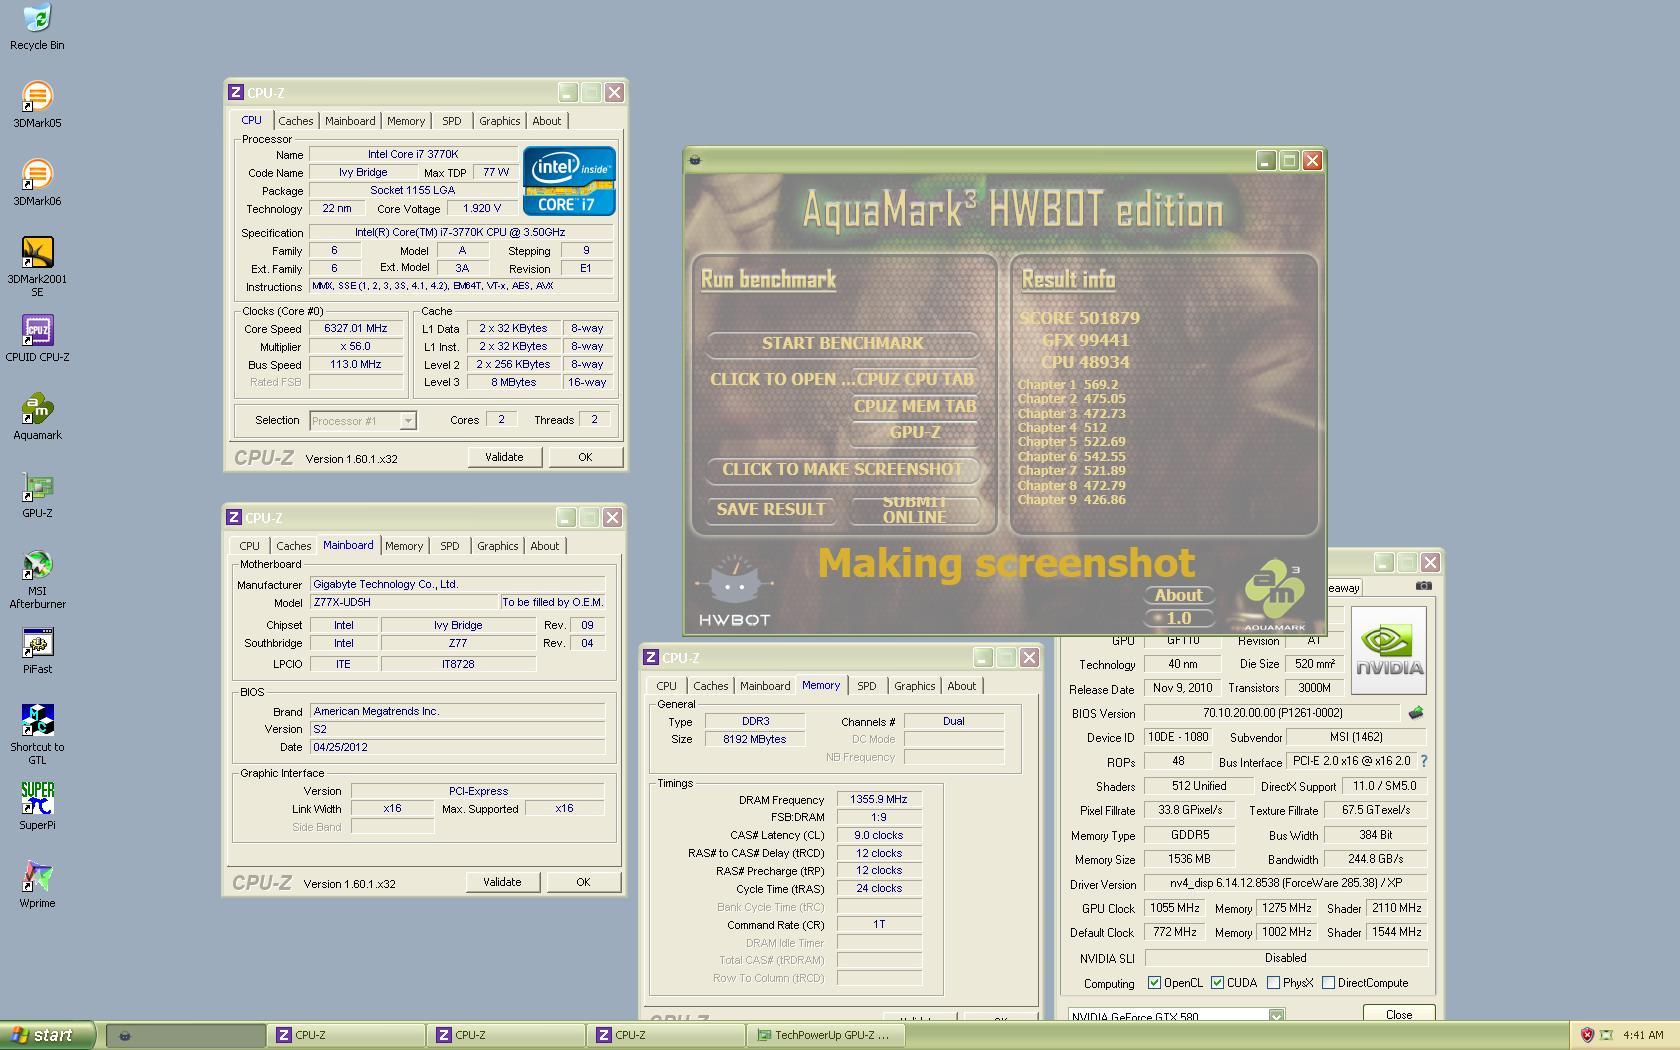Click the NVIDIA logo in GPU-Z
The width and height of the screenshot is (1680, 1050).
coord(1388,650)
